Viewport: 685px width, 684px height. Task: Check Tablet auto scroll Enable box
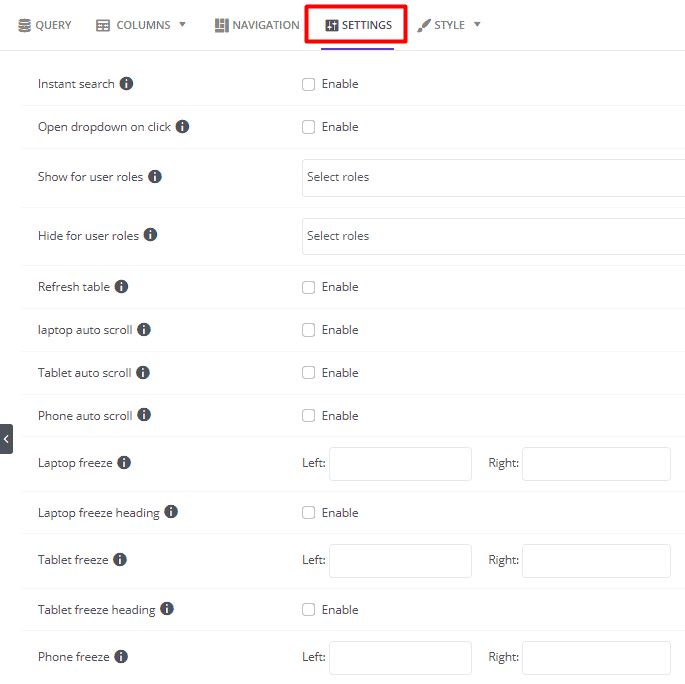click(308, 373)
